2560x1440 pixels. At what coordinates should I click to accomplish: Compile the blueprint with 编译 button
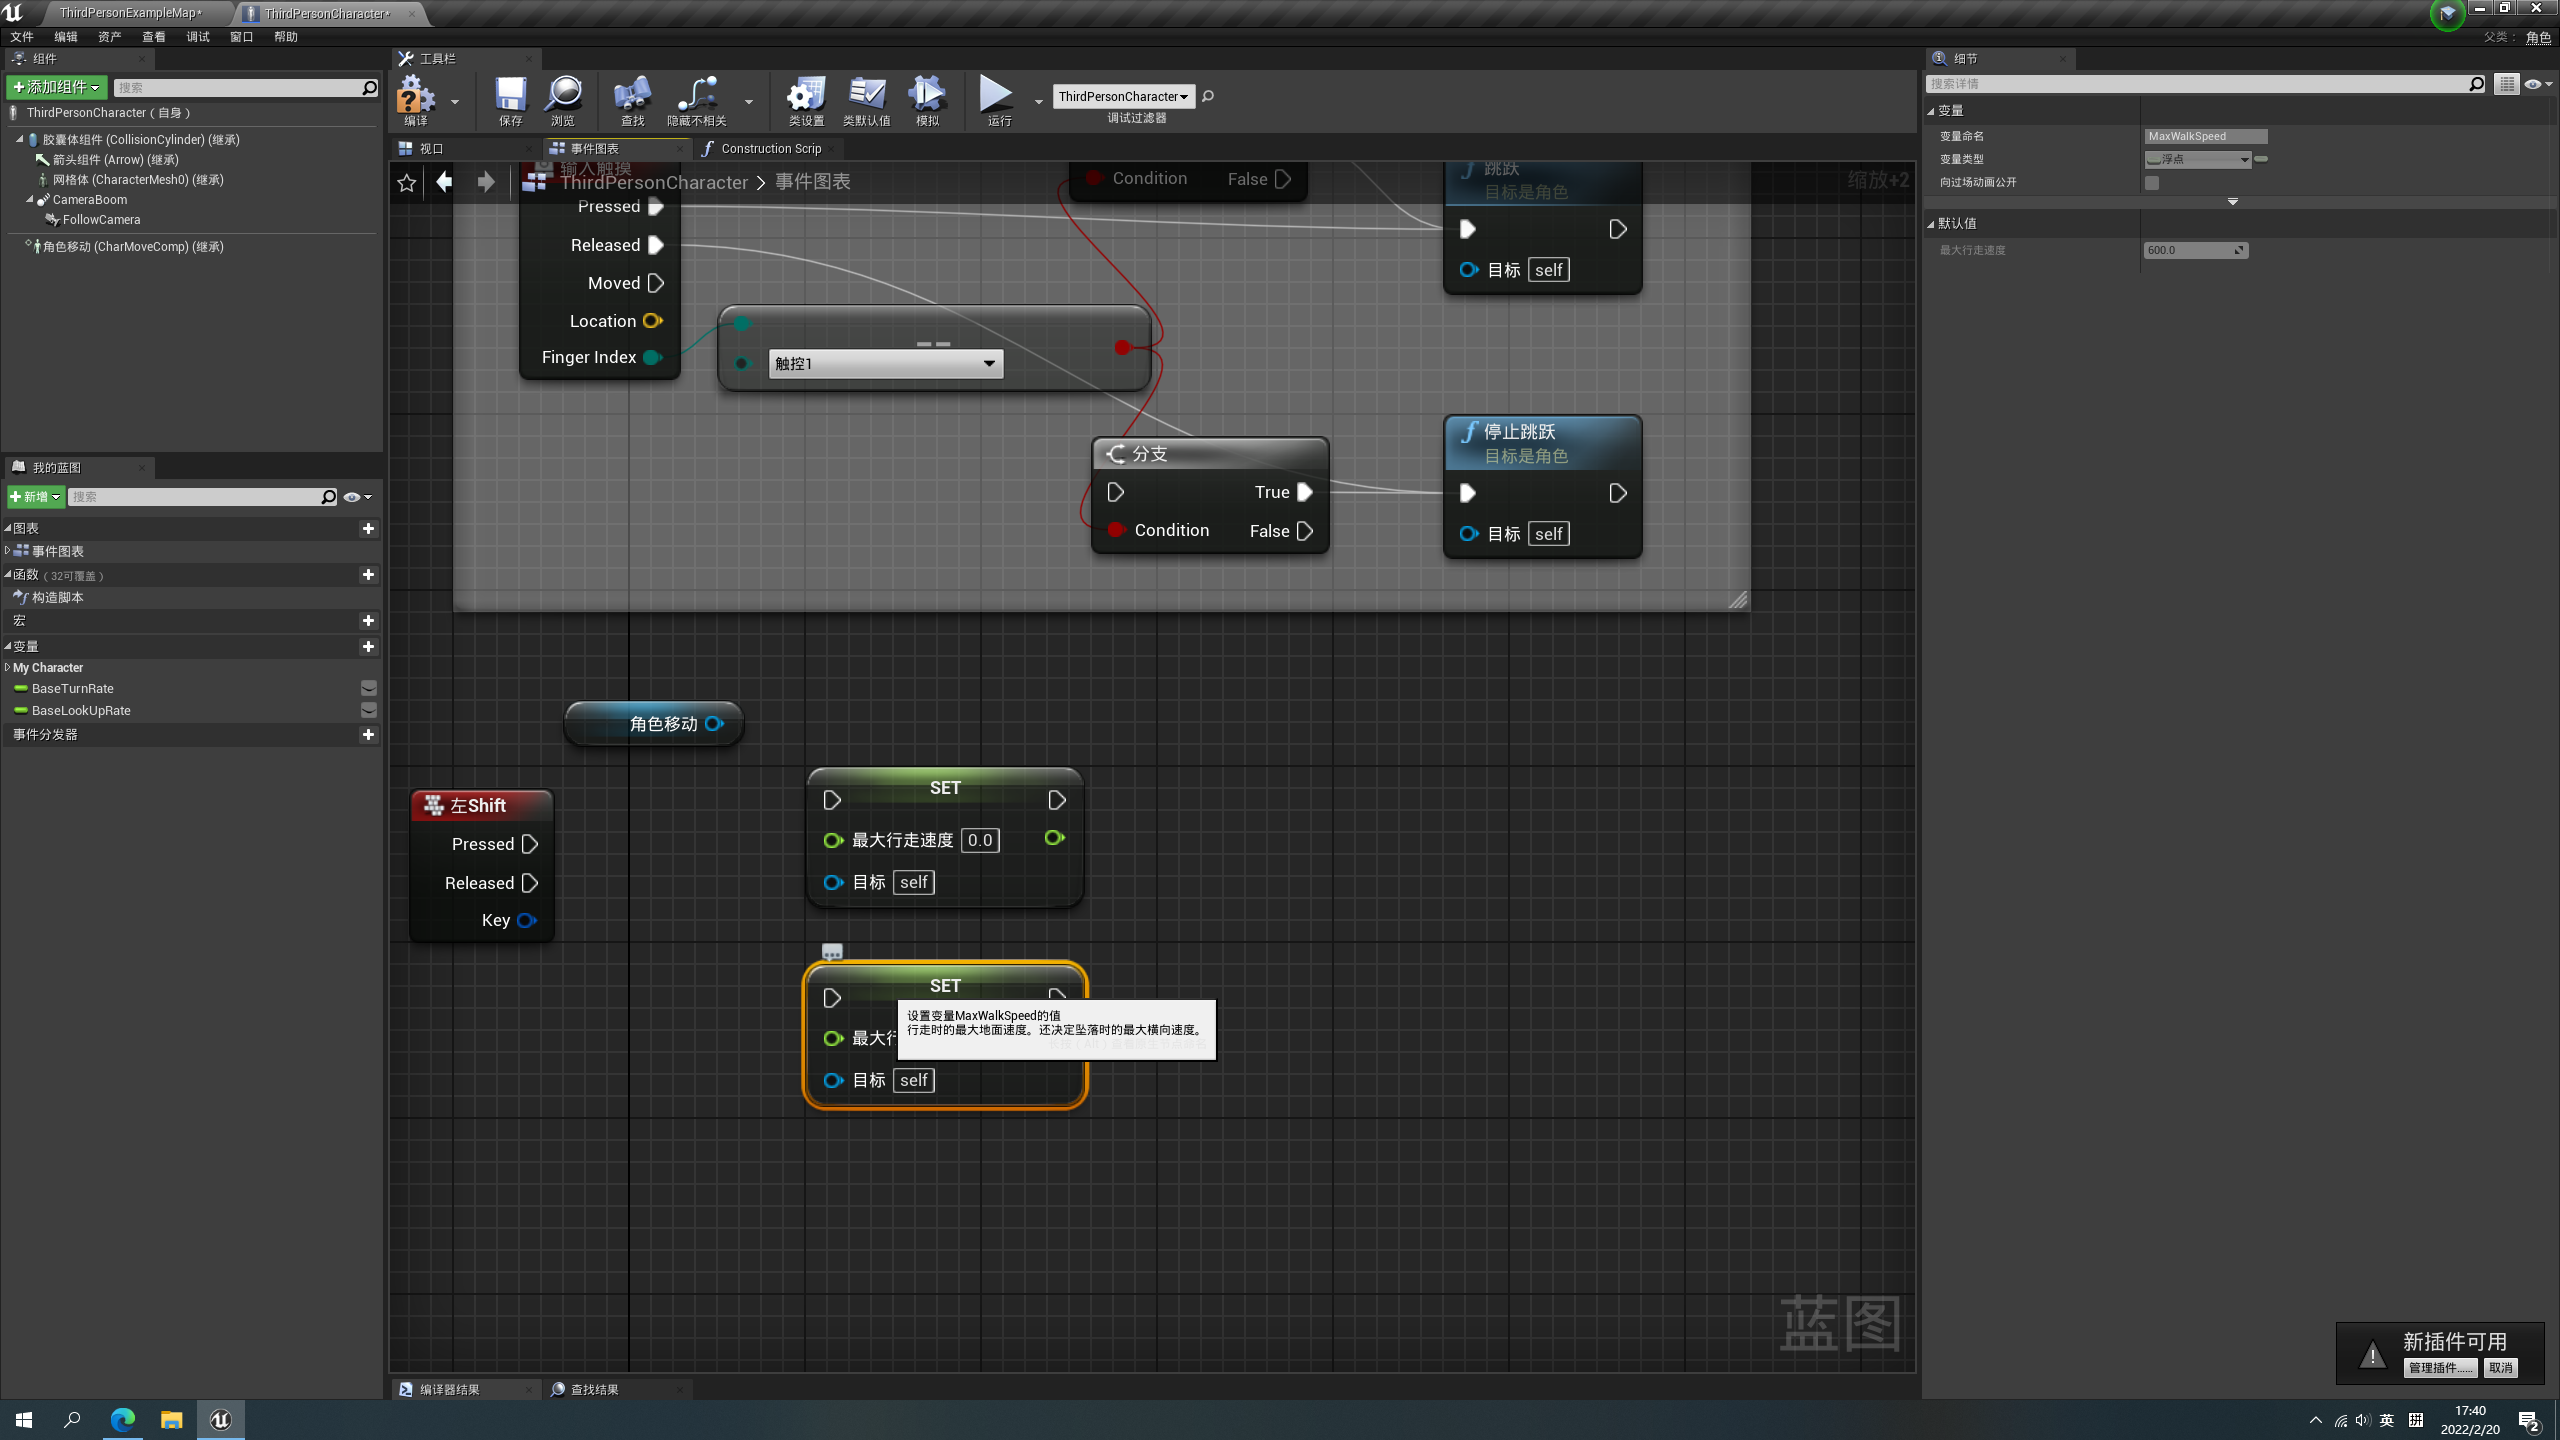415,100
